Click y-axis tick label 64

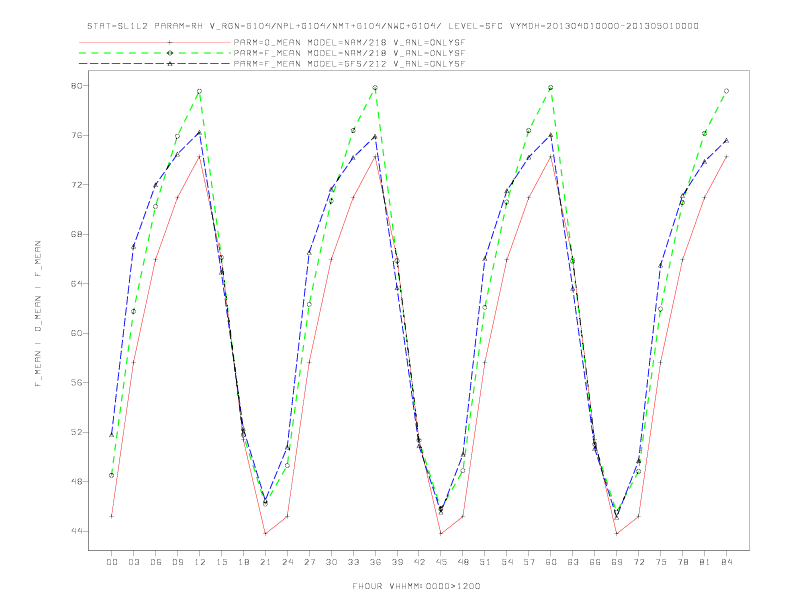(76, 284)
